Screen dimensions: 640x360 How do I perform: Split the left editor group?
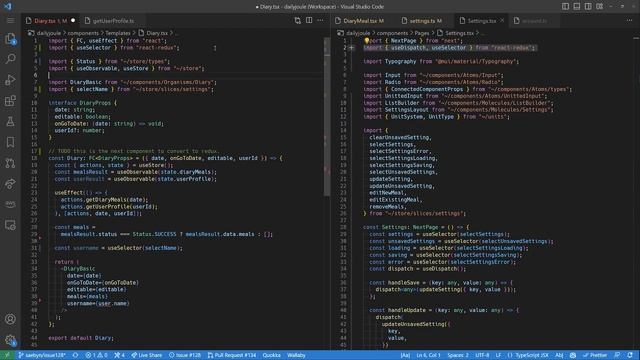click(309, 20)
